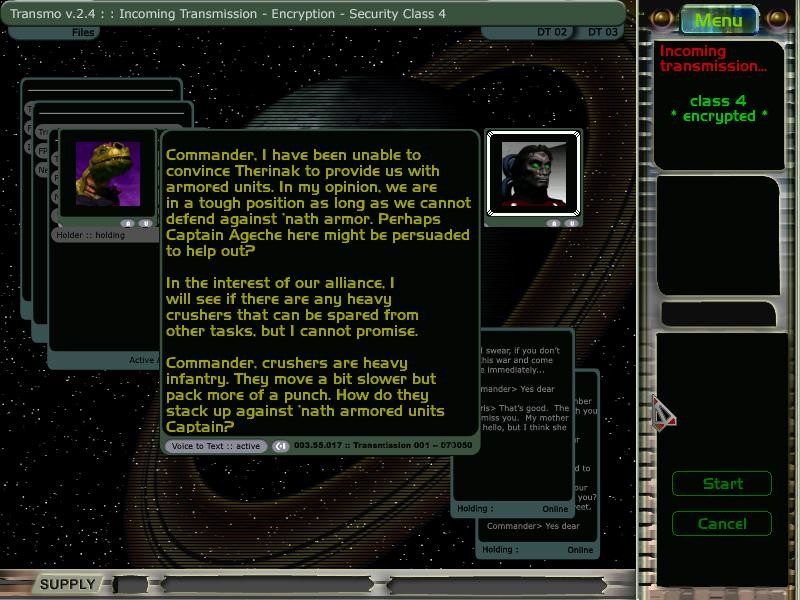
Task: Click the Cancel button
Action: pos(722,523)
